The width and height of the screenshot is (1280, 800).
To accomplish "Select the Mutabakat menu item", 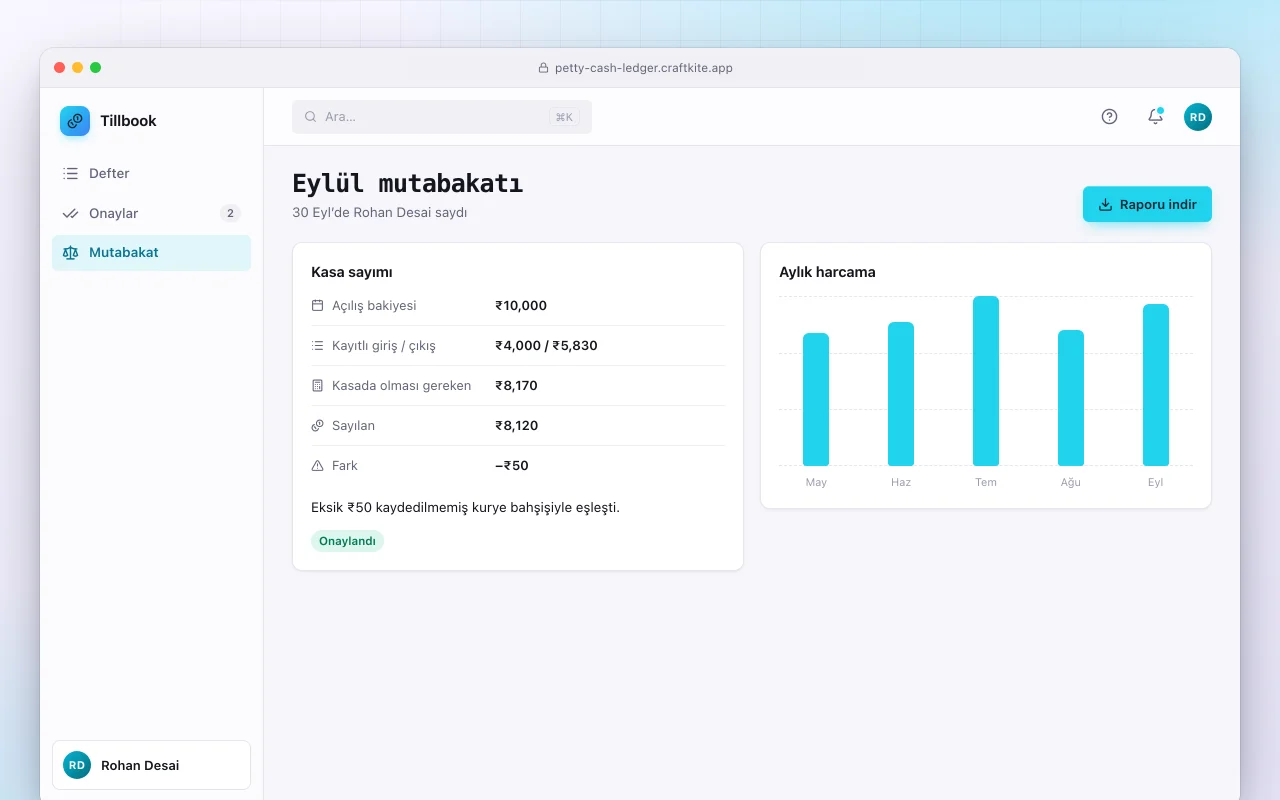I will click(151, 253).
